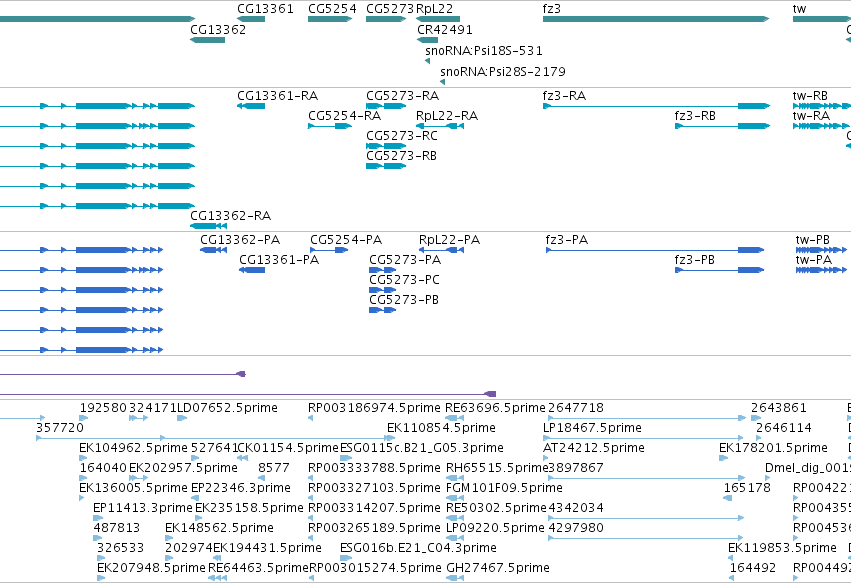851x583 pixels.
Task: Select the fz3-RB transcript label
Action: tap(695, 116)
